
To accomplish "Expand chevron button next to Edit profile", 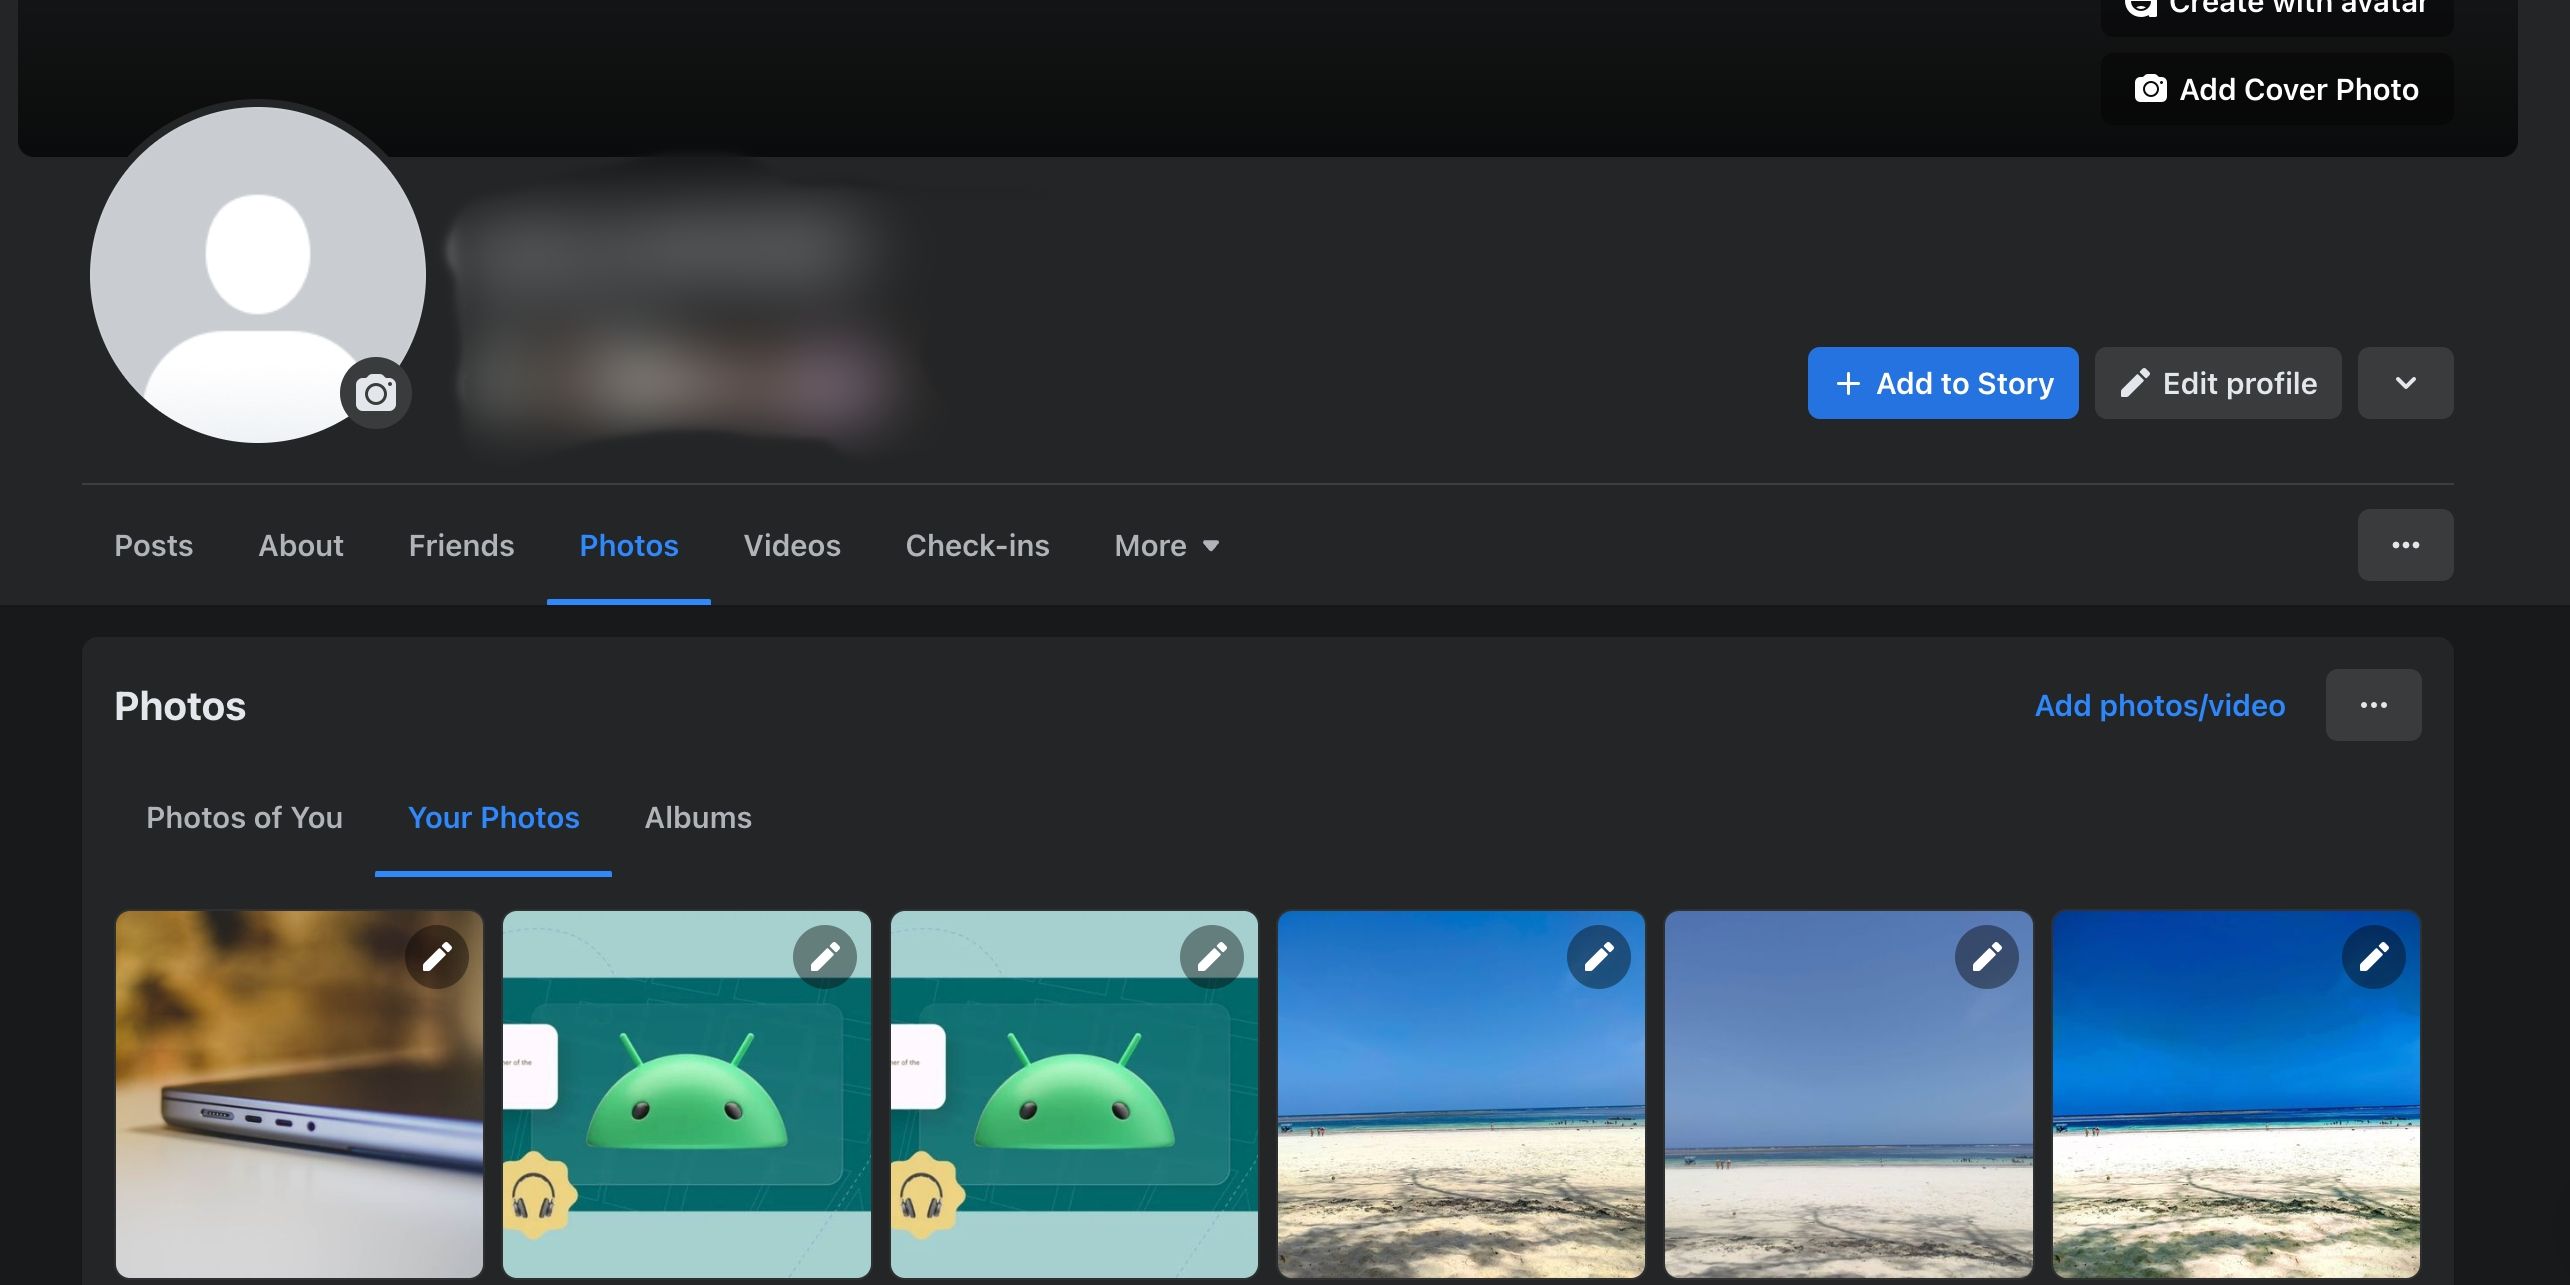I will (2405, 383).
